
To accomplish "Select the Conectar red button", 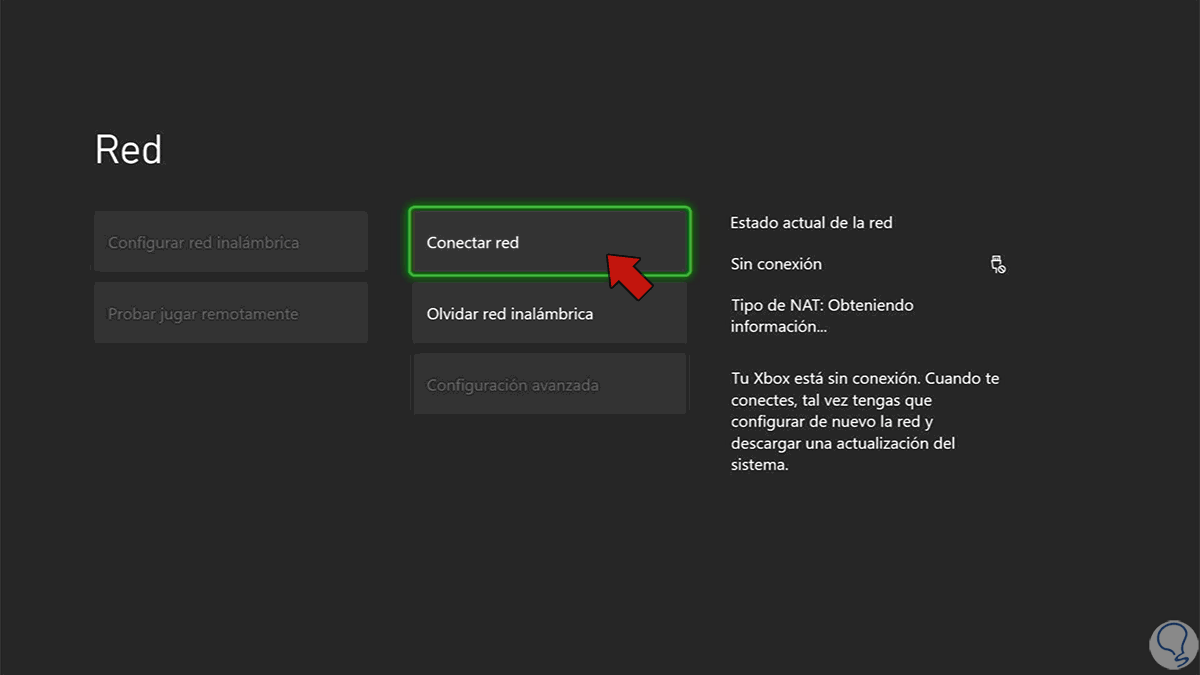I will coord(549,242).
